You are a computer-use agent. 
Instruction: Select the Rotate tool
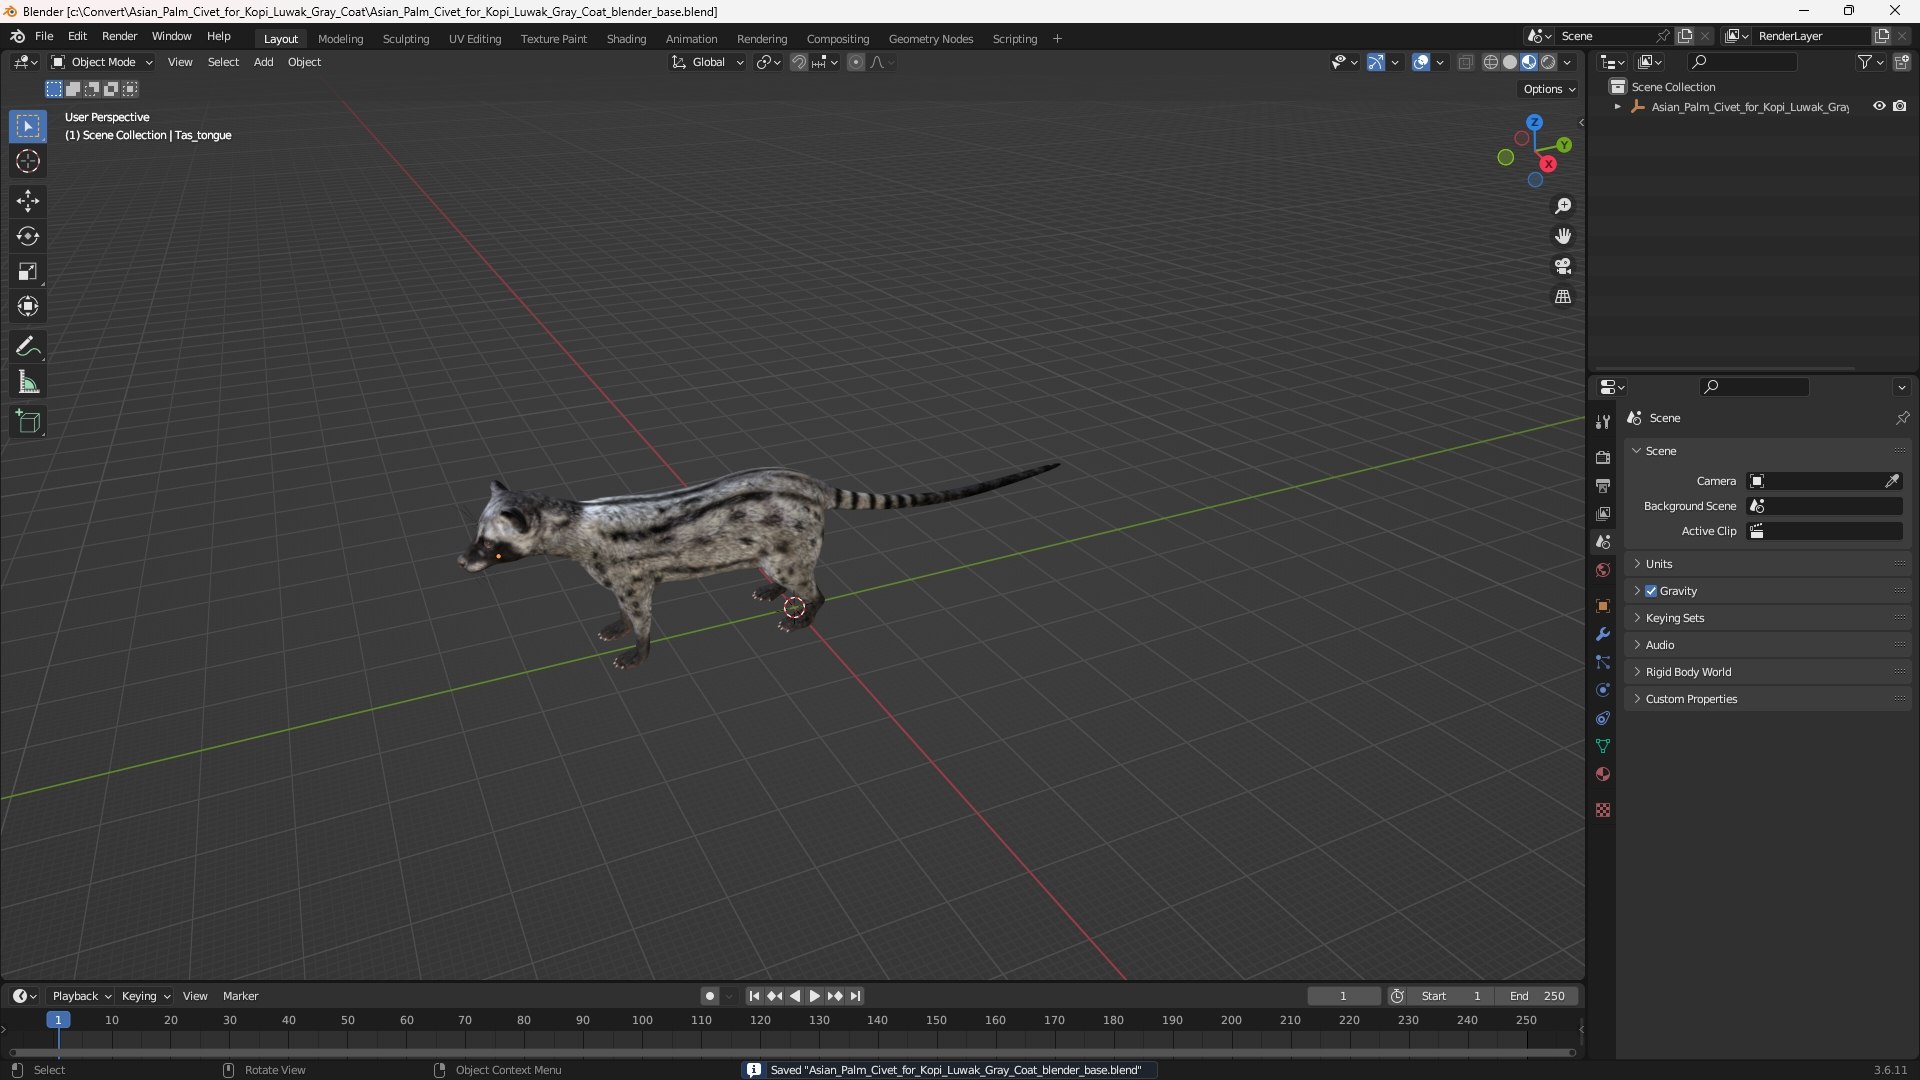28,236
